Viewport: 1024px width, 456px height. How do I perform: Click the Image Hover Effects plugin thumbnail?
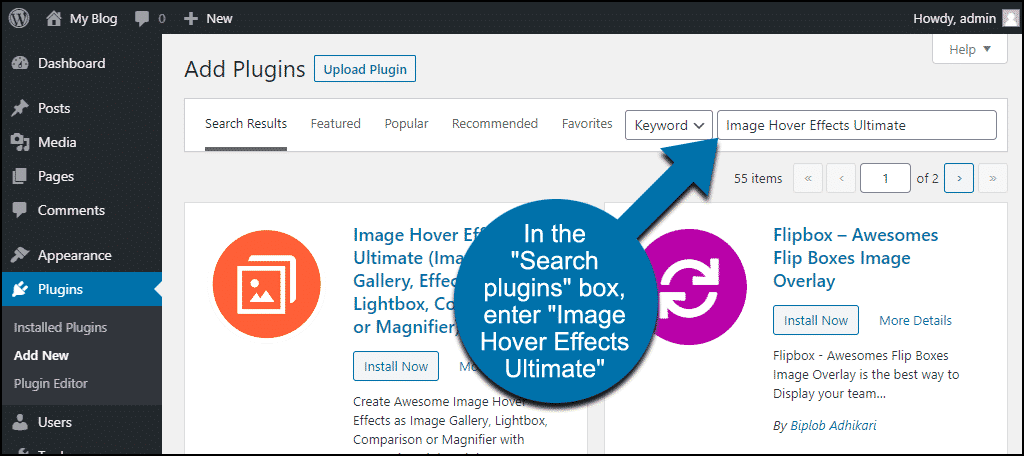(266, 284)
